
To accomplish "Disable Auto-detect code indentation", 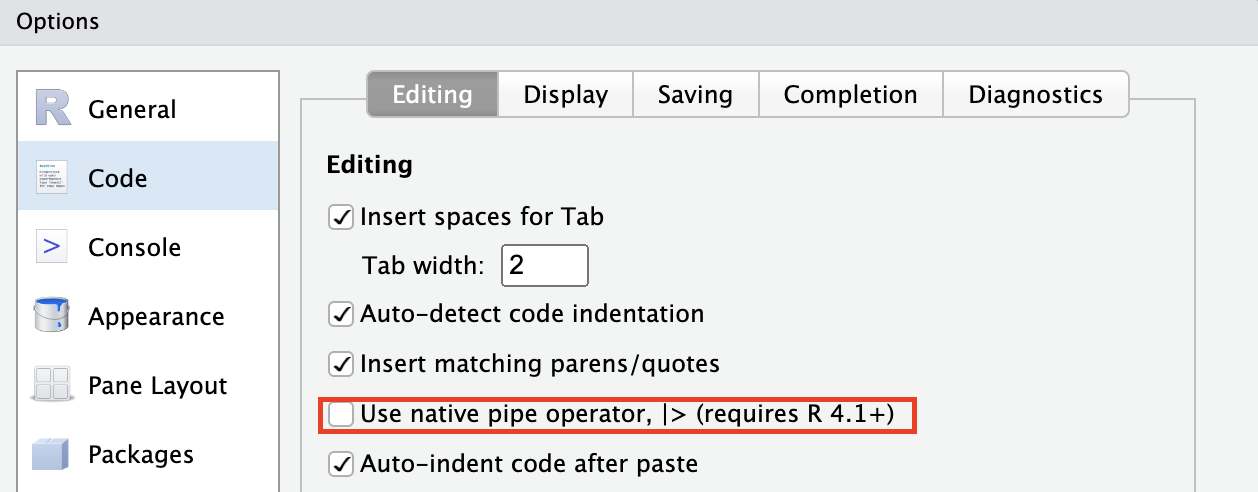I will click(341, 314).
